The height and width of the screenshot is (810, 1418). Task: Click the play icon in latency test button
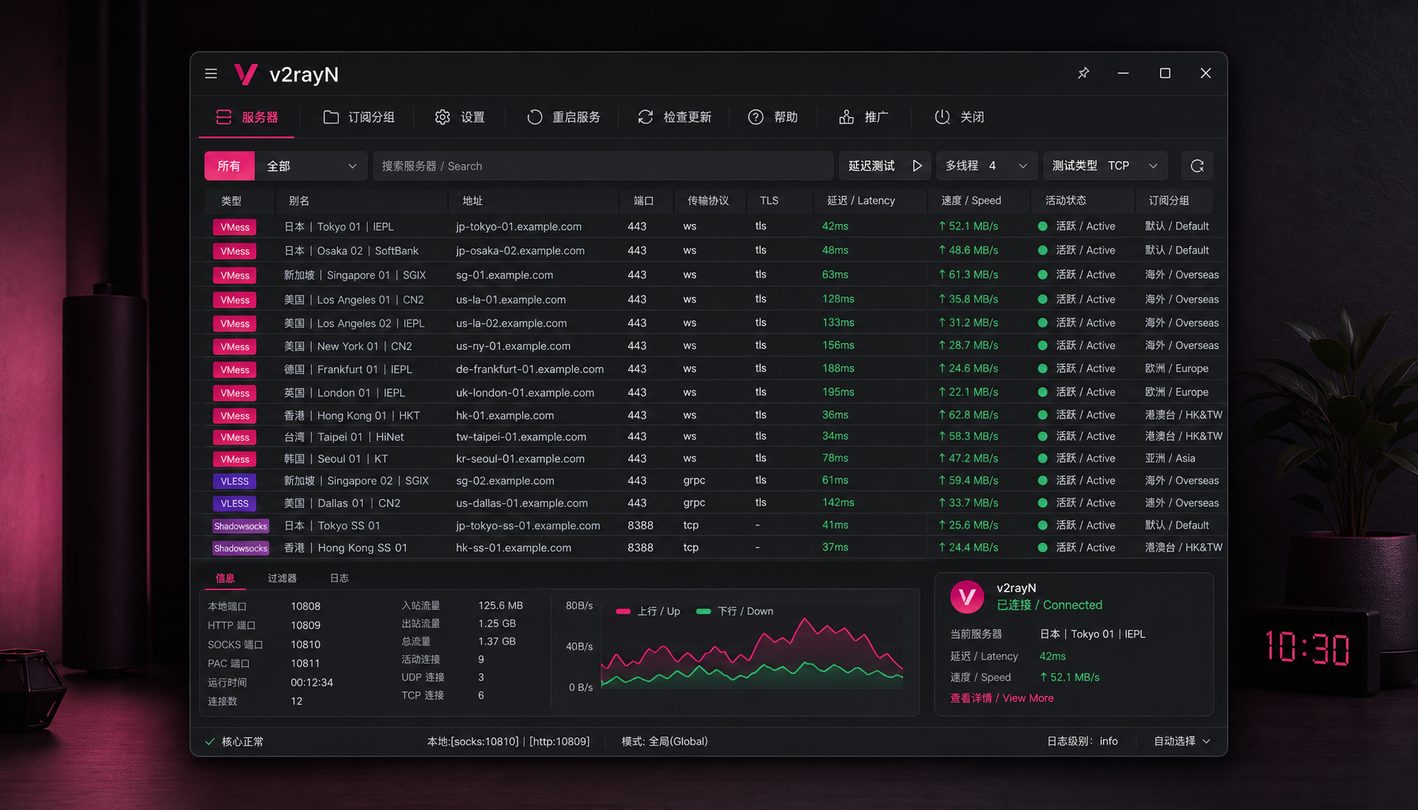tap(917, 166)
